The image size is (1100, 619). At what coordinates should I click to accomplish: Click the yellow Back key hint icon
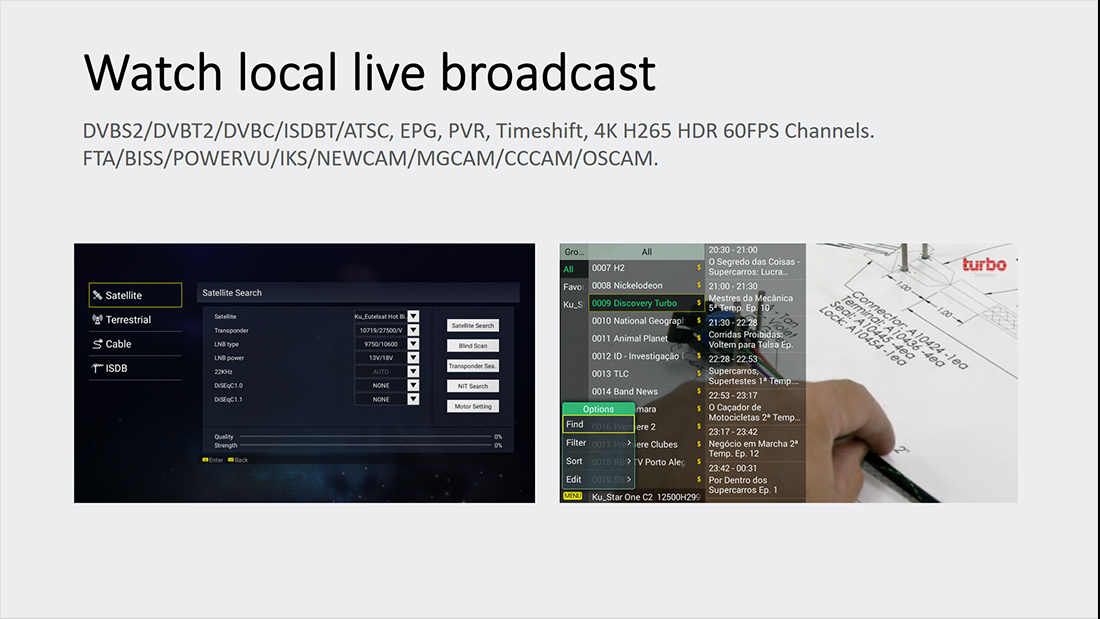231,460
